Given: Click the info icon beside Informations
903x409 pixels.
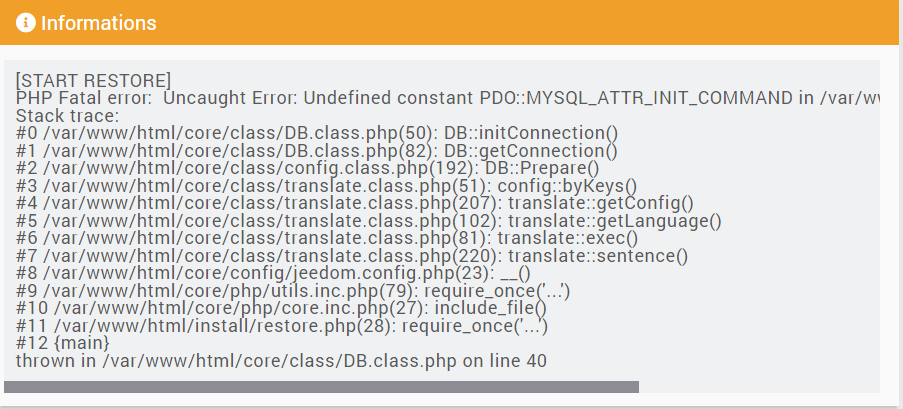Looking at the screenshot, I should tap(26, 22).
